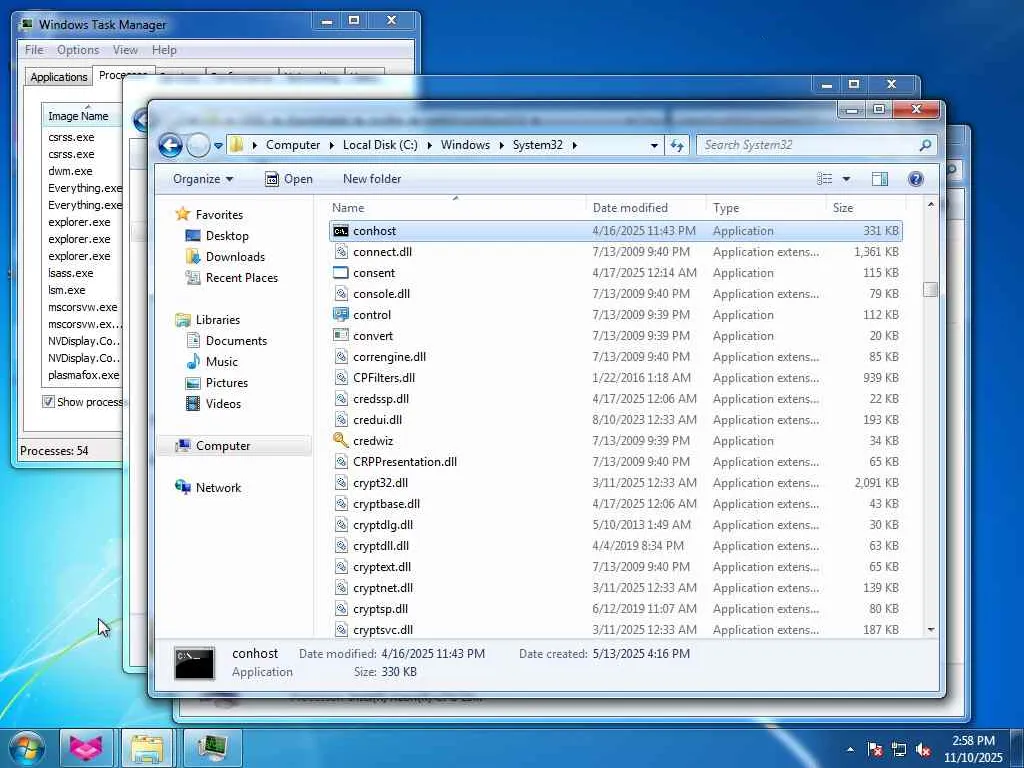Click the Change your view icon
The height and width of the screenshot is (768, 1024).
[825, 179]
